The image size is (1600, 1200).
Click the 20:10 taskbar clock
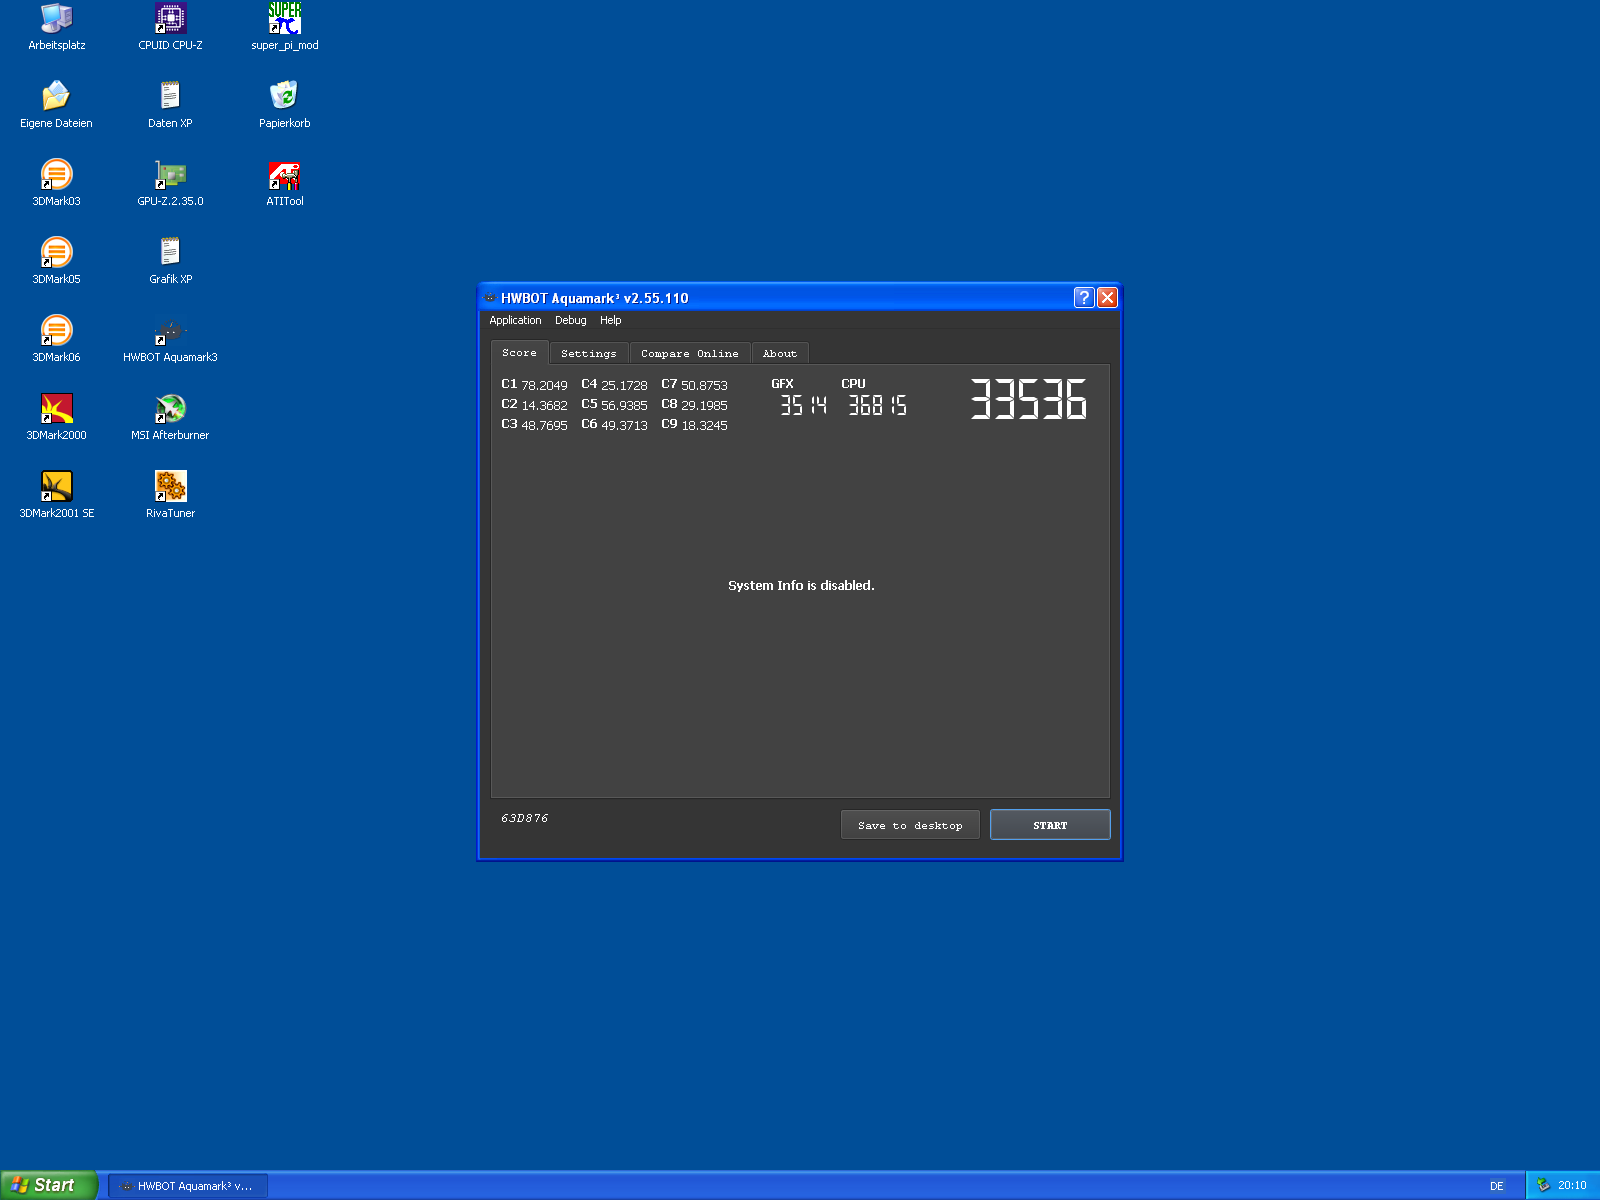(1572, 1185)
